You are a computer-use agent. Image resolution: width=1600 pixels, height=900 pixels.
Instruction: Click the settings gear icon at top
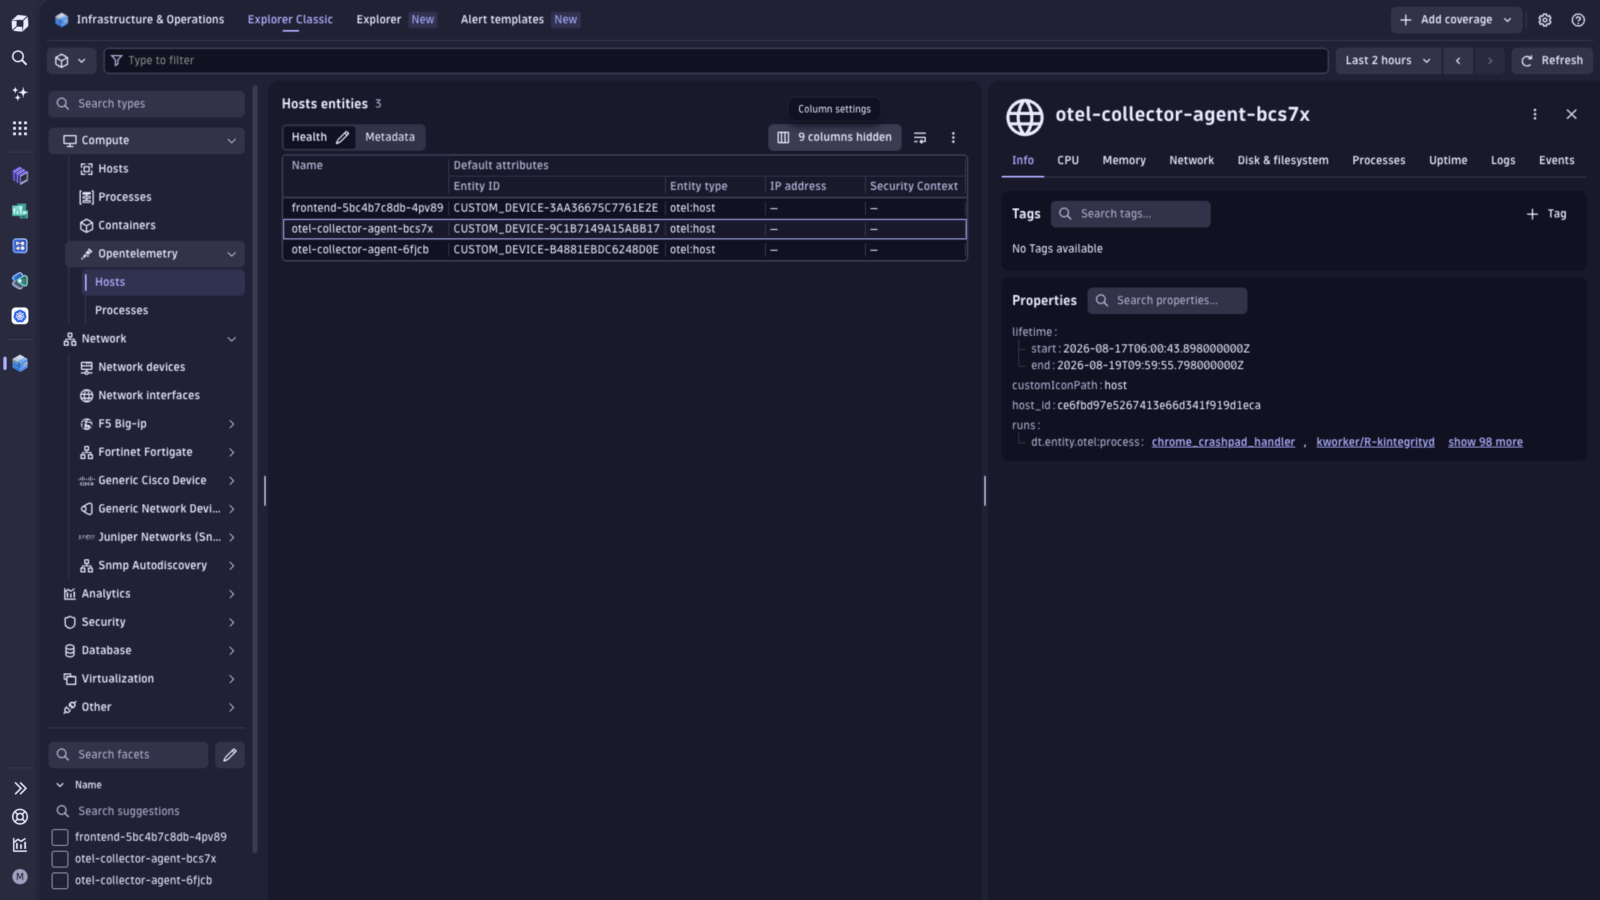(1545, 20)
